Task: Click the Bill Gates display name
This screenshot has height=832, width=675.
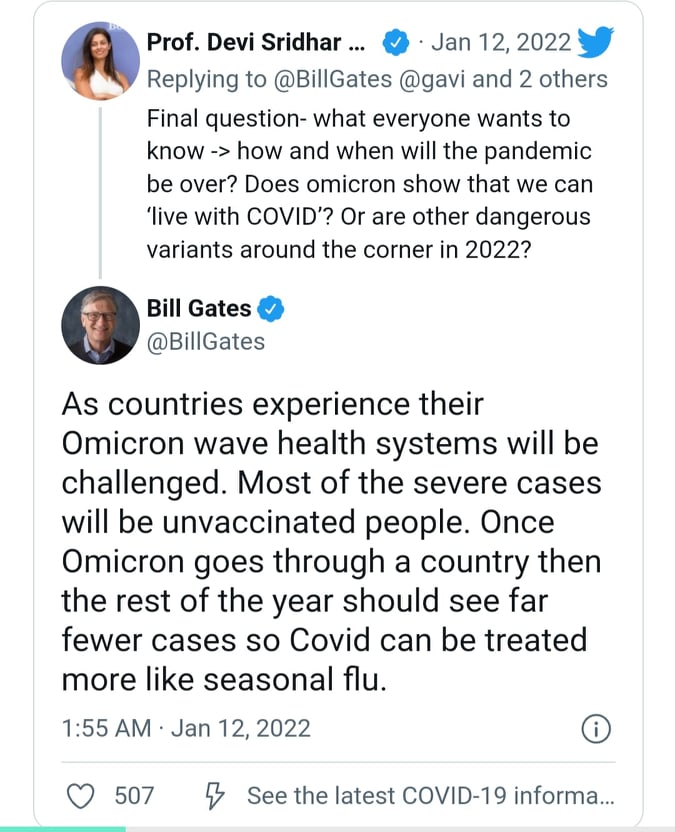Action: pos(198,308)
